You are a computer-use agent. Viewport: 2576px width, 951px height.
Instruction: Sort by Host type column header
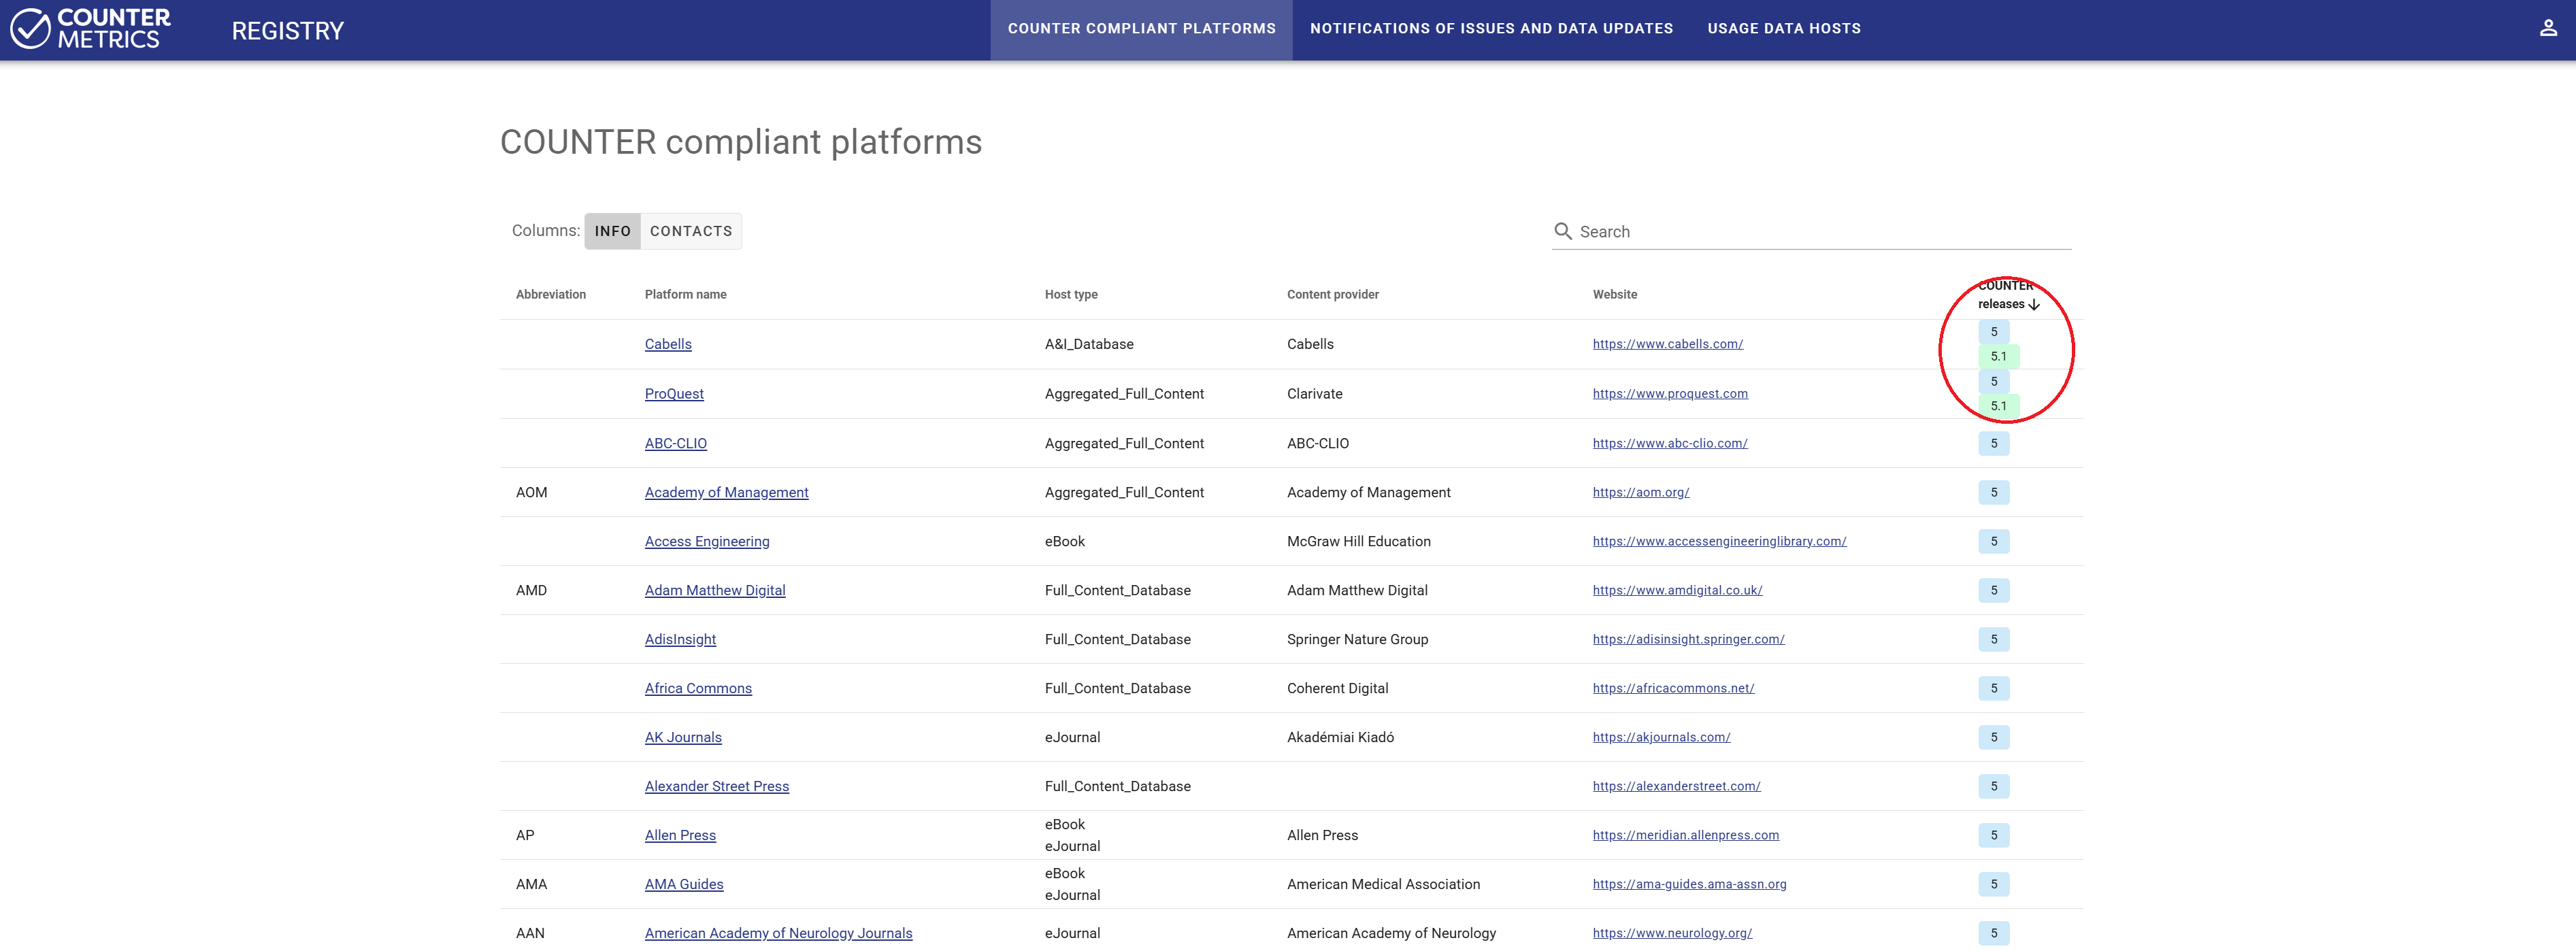click(1070, 294)
